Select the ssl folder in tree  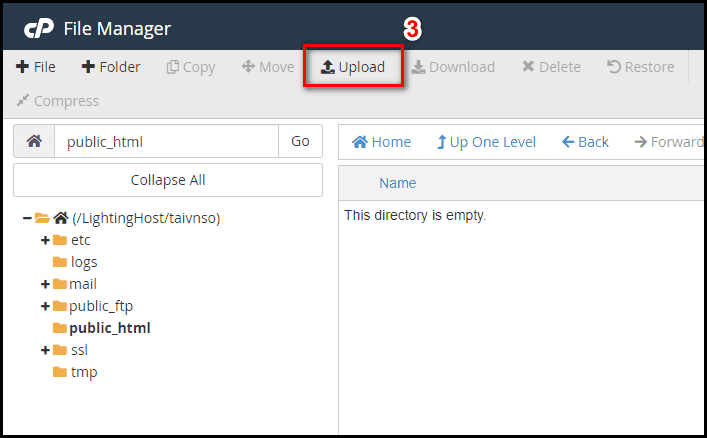tap(79, 350)
